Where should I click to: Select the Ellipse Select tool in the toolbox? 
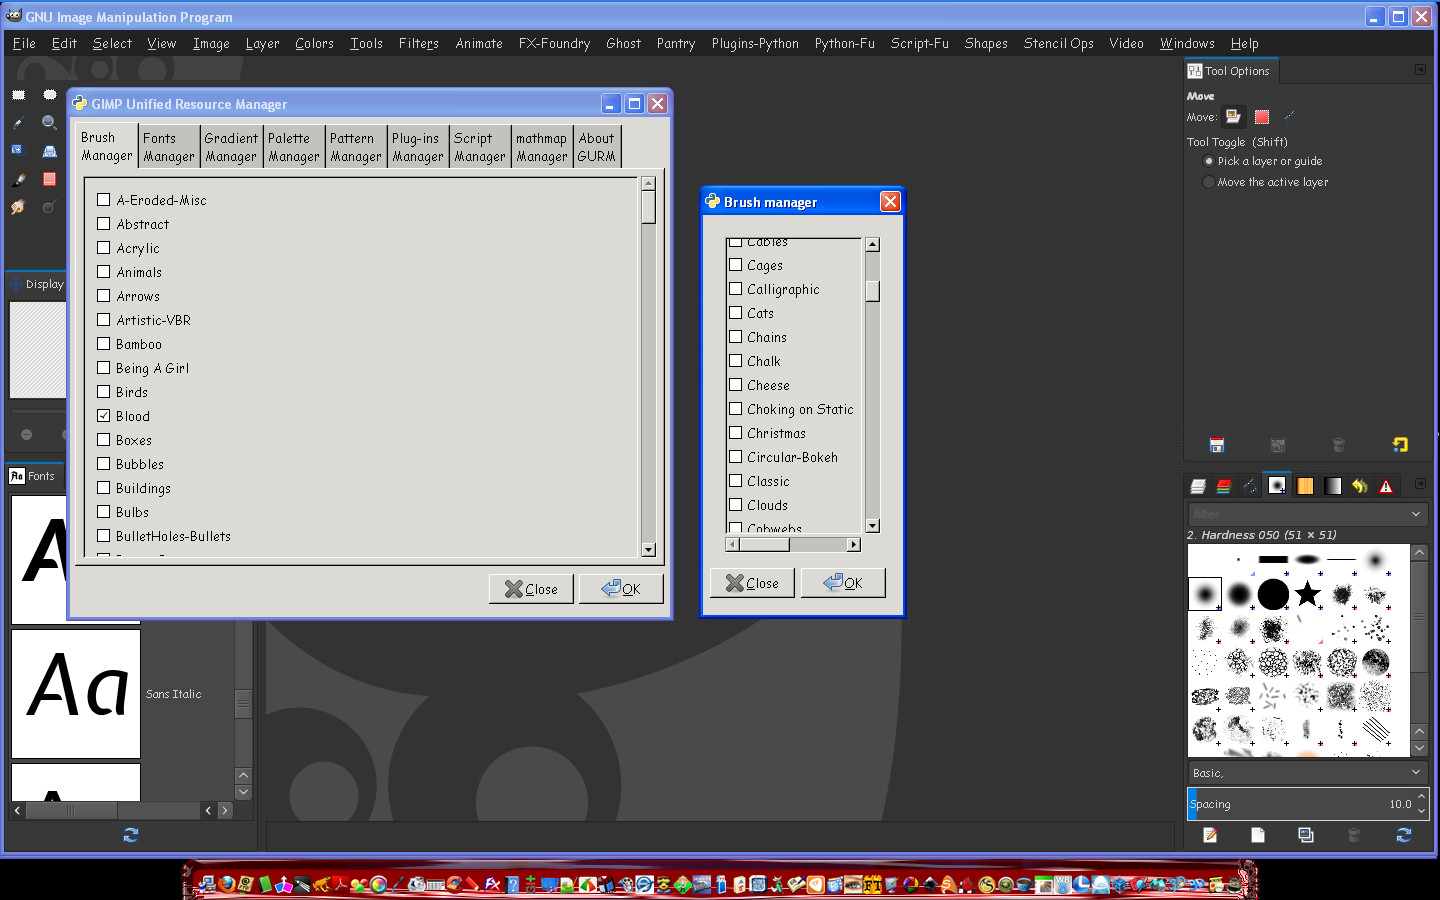(49, 95)
